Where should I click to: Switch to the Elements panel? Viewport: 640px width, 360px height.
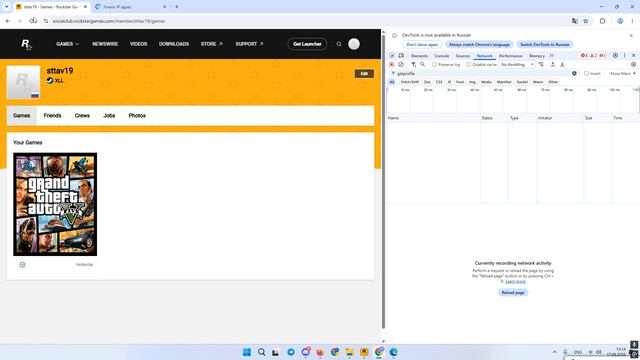[419, 56]
